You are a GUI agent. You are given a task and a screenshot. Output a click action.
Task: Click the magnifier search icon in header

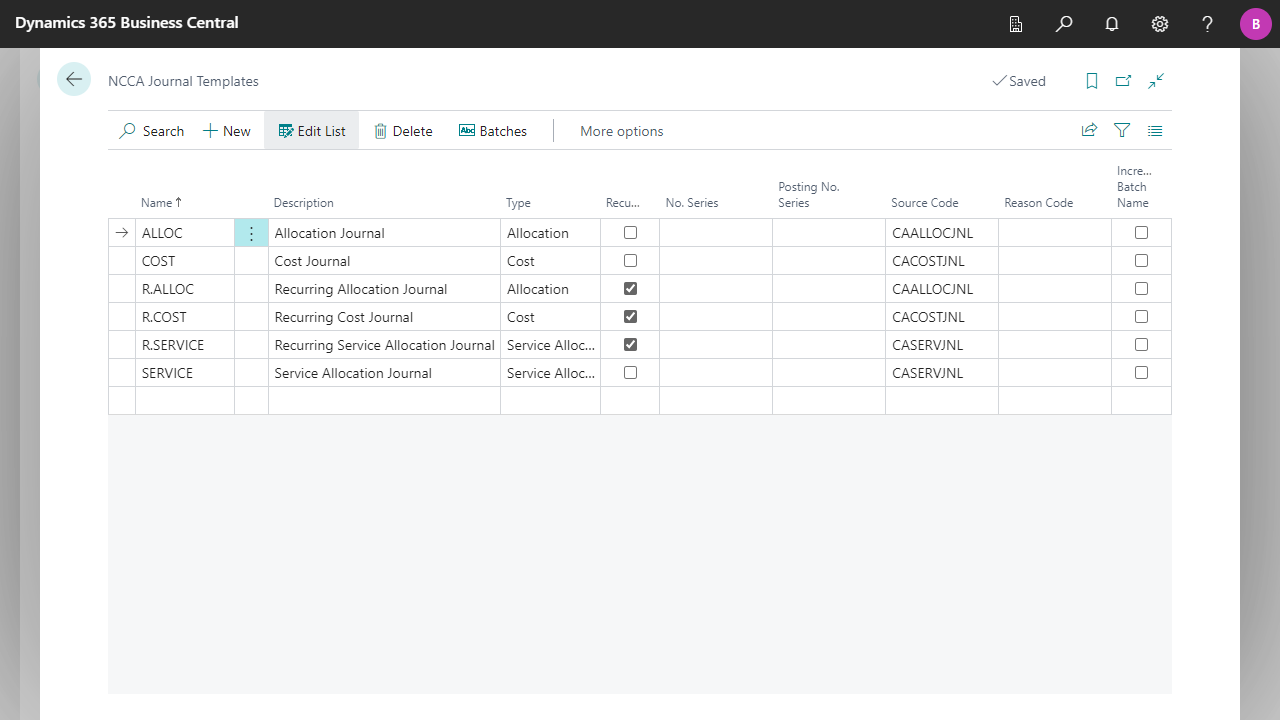(x=1064, y=24)
